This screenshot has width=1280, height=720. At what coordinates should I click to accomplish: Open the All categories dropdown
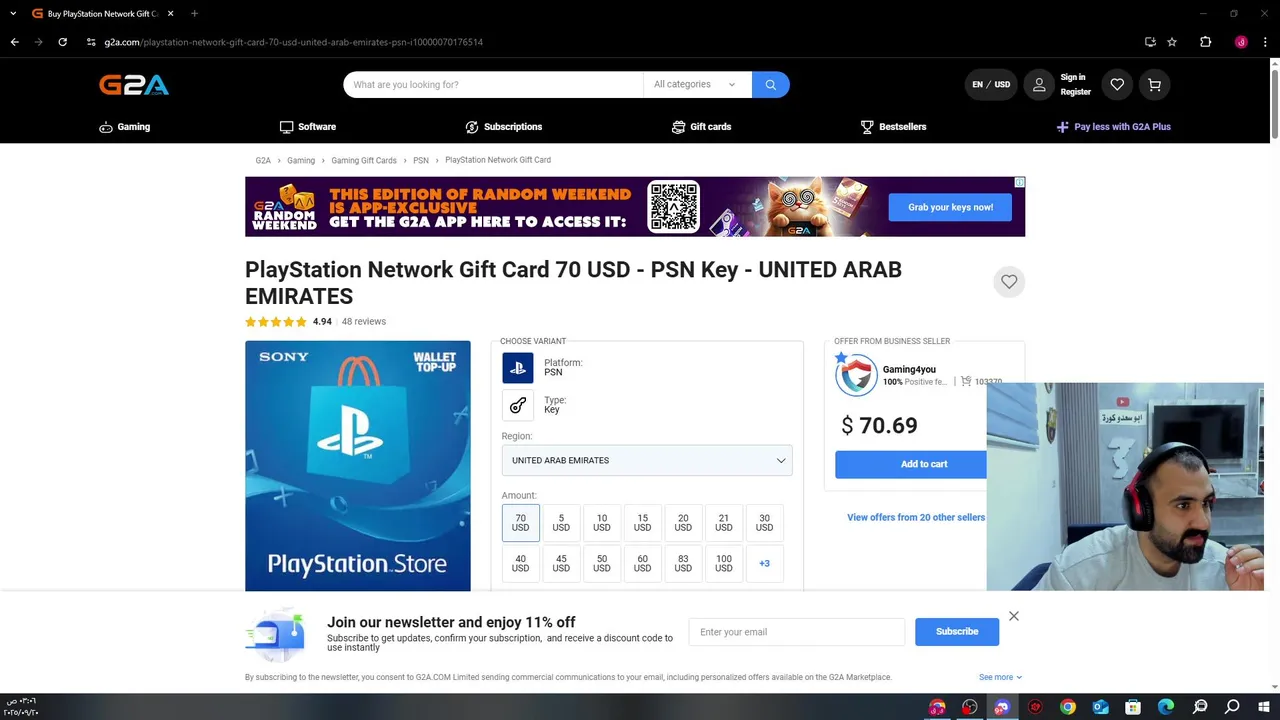click(x=697, y=85)
